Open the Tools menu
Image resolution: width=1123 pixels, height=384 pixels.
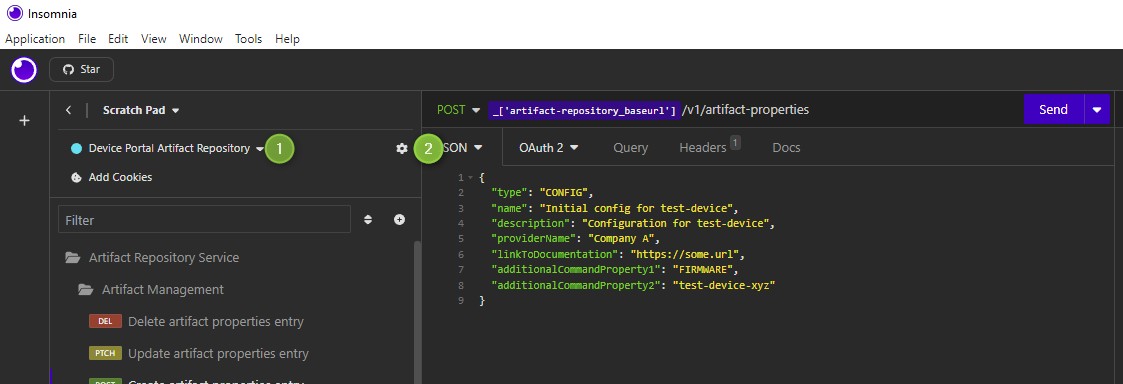click(x=249, y=39)
